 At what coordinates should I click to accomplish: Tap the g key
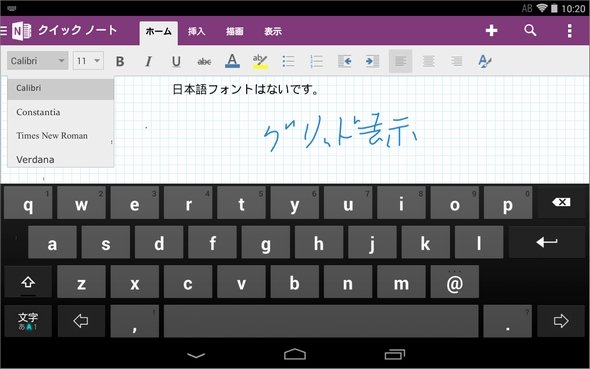(266, 243)
